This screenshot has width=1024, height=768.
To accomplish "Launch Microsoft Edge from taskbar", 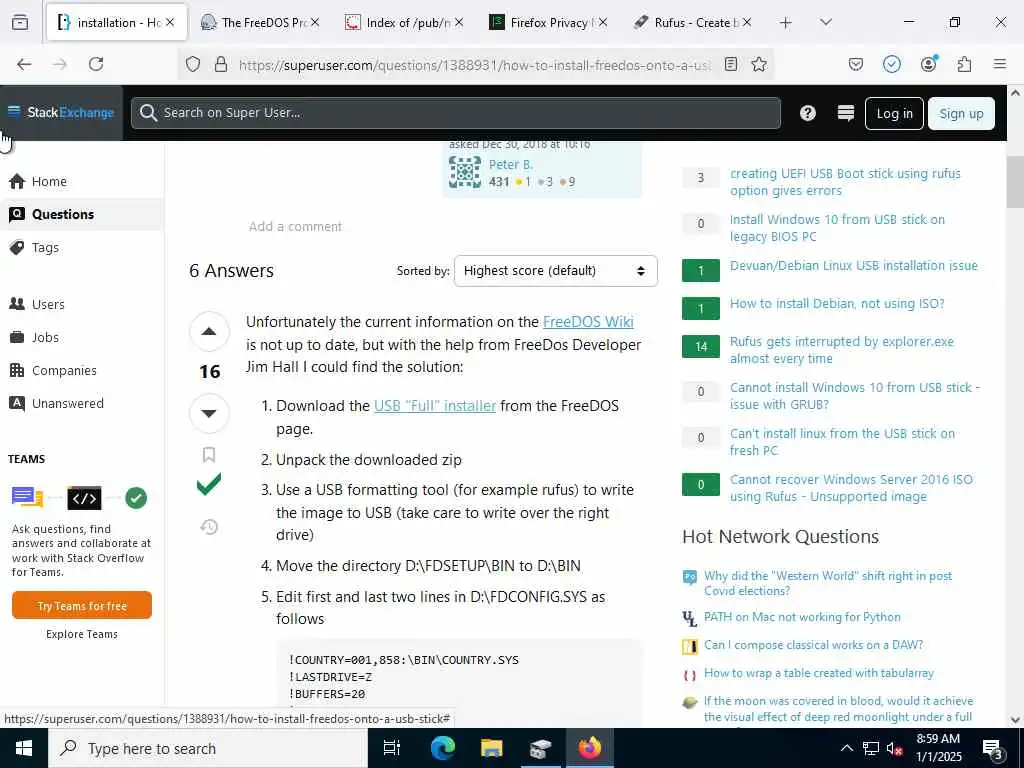I will pos(442,748).
